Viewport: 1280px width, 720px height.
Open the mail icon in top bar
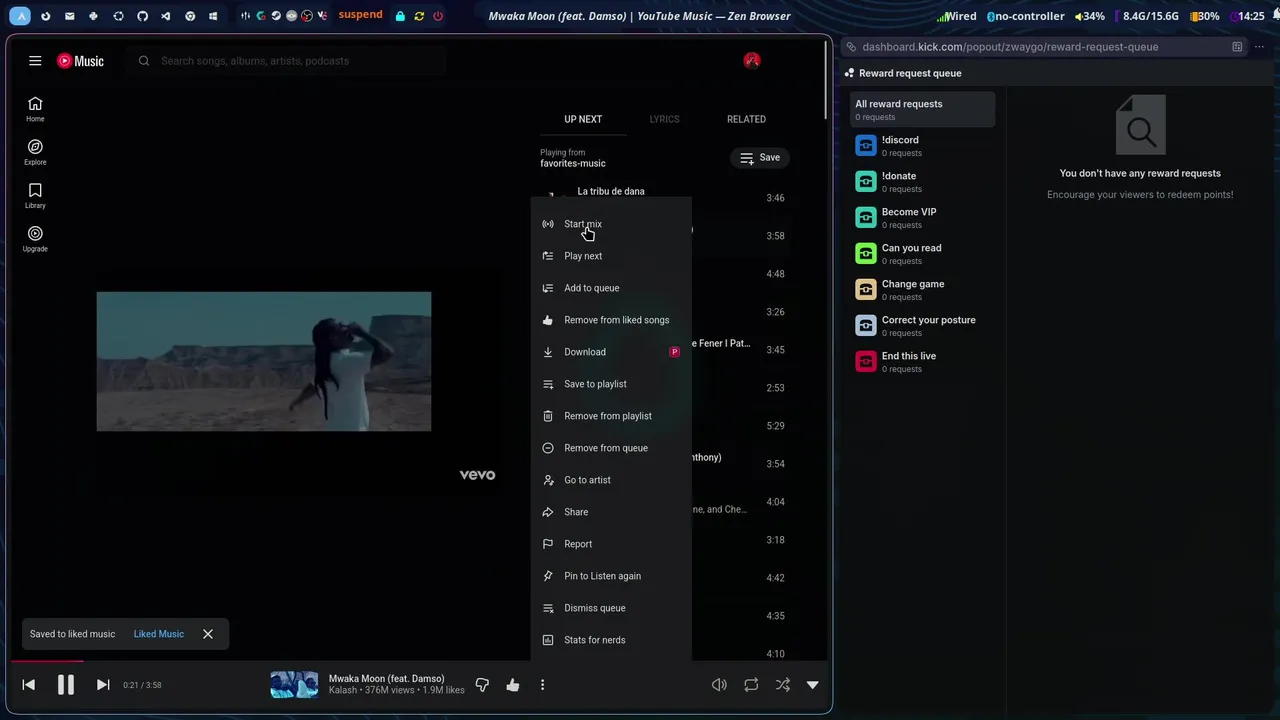pyautogui.click(x=69, y=16)
